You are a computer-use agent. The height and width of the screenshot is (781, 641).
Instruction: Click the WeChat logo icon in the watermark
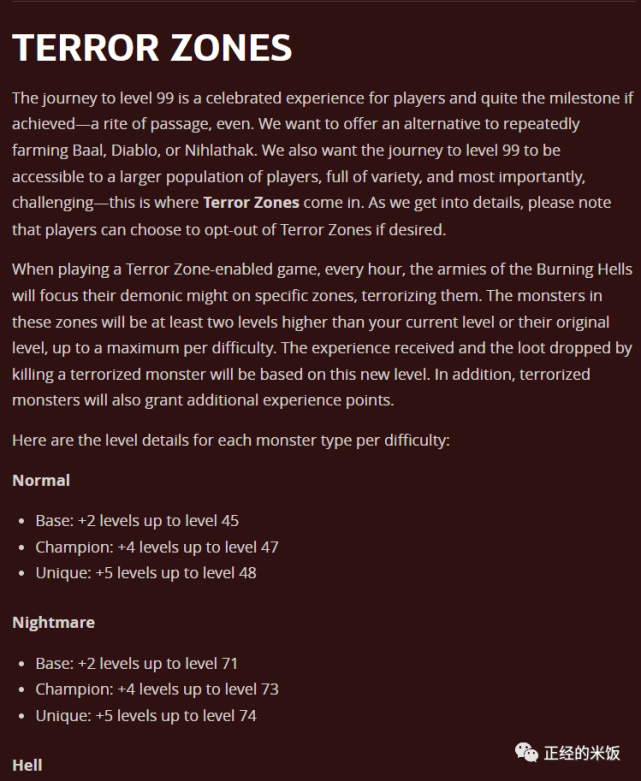pyautogui.click(x=525, y=751)
